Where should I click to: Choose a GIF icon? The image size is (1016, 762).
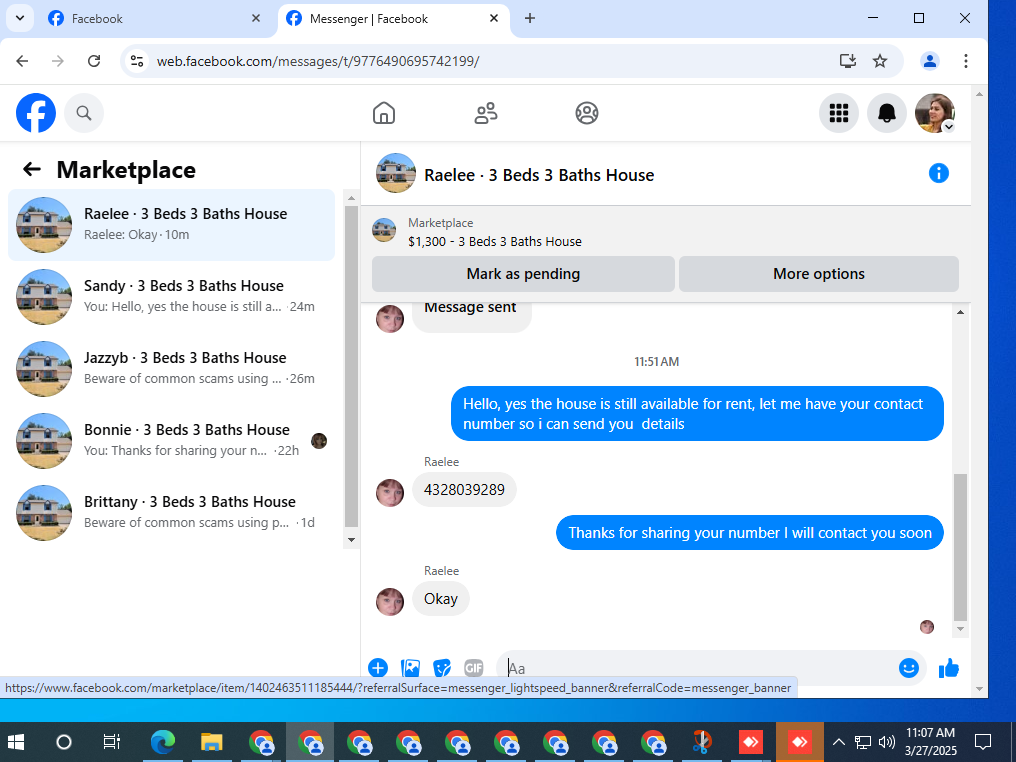pos(474,668)
